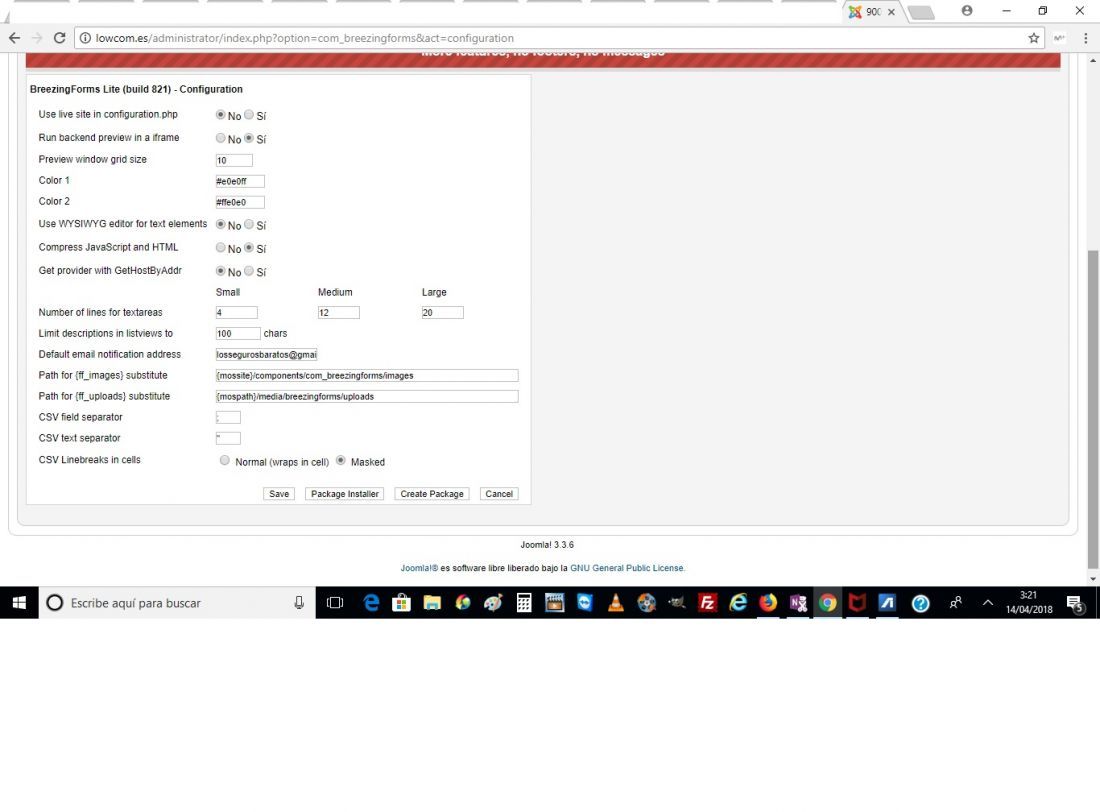Select Sí for Run backend preview in iframe
Viewport: 1100px width, 812px height.
tap(249, 138)
